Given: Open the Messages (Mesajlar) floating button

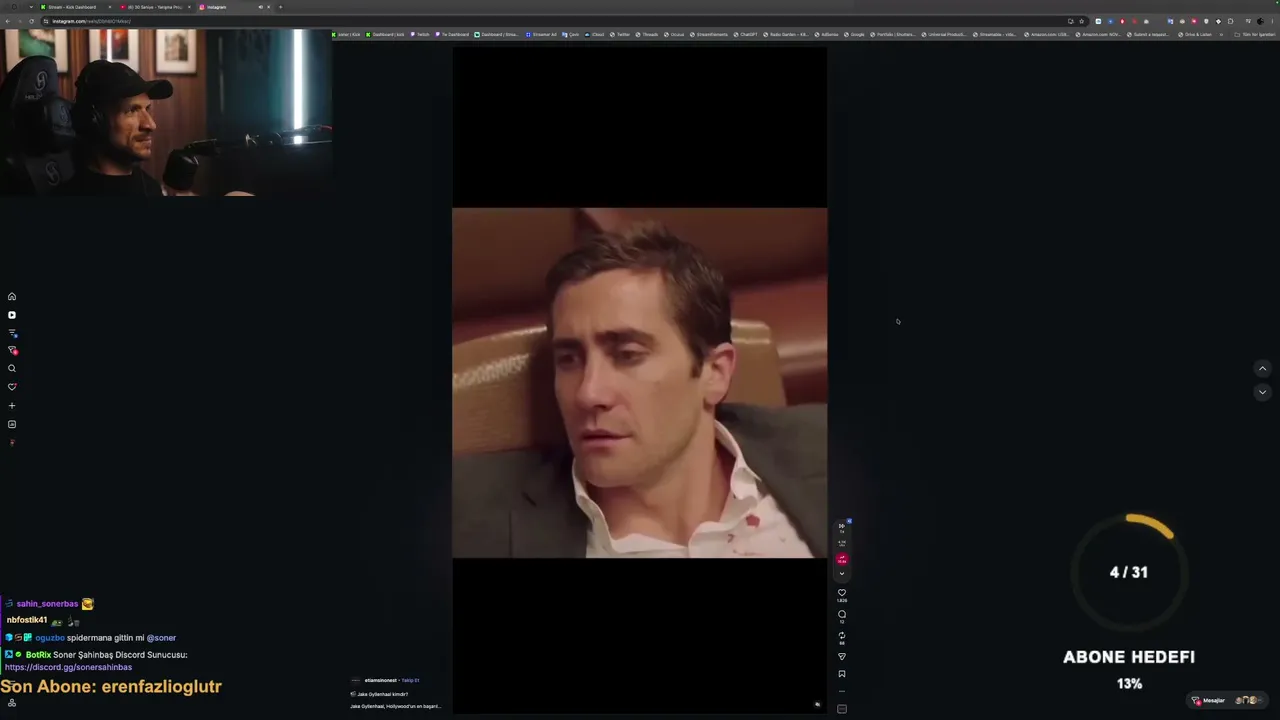Looking at the screenshot, I should point(1227,700).
